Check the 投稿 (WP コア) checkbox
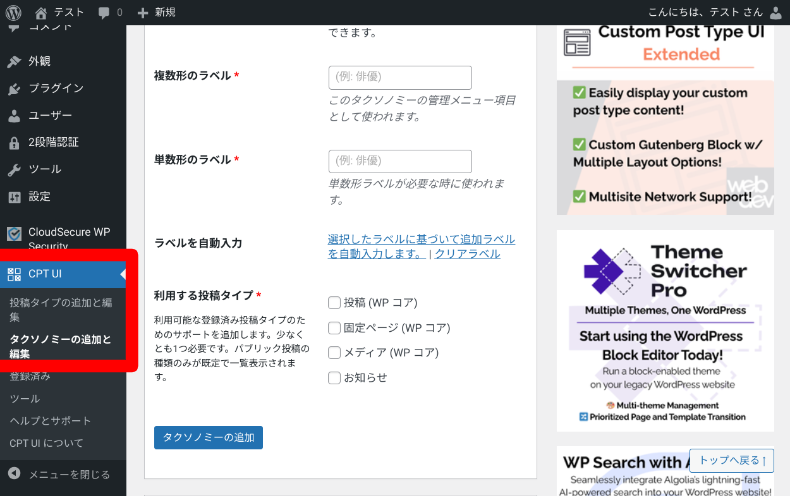This screenshot has height=496, width=790. (334, 302)
